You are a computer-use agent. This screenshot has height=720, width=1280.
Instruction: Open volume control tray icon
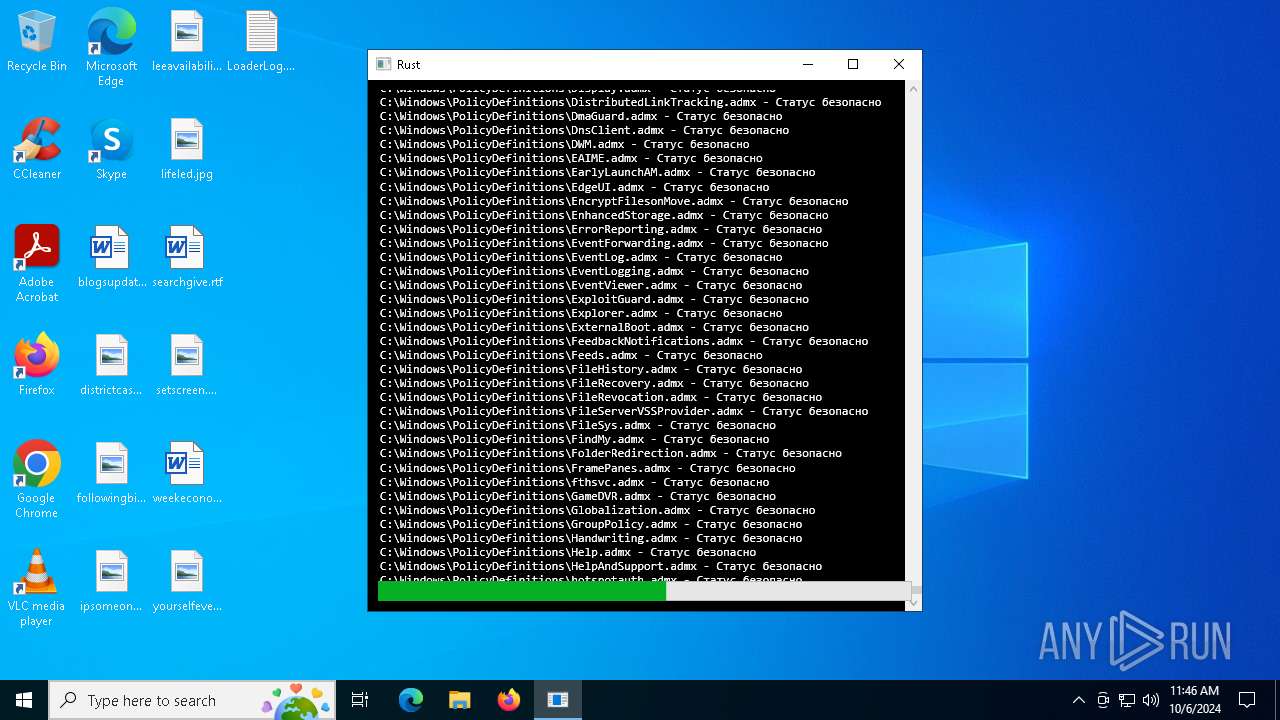tap(1151, 700)
